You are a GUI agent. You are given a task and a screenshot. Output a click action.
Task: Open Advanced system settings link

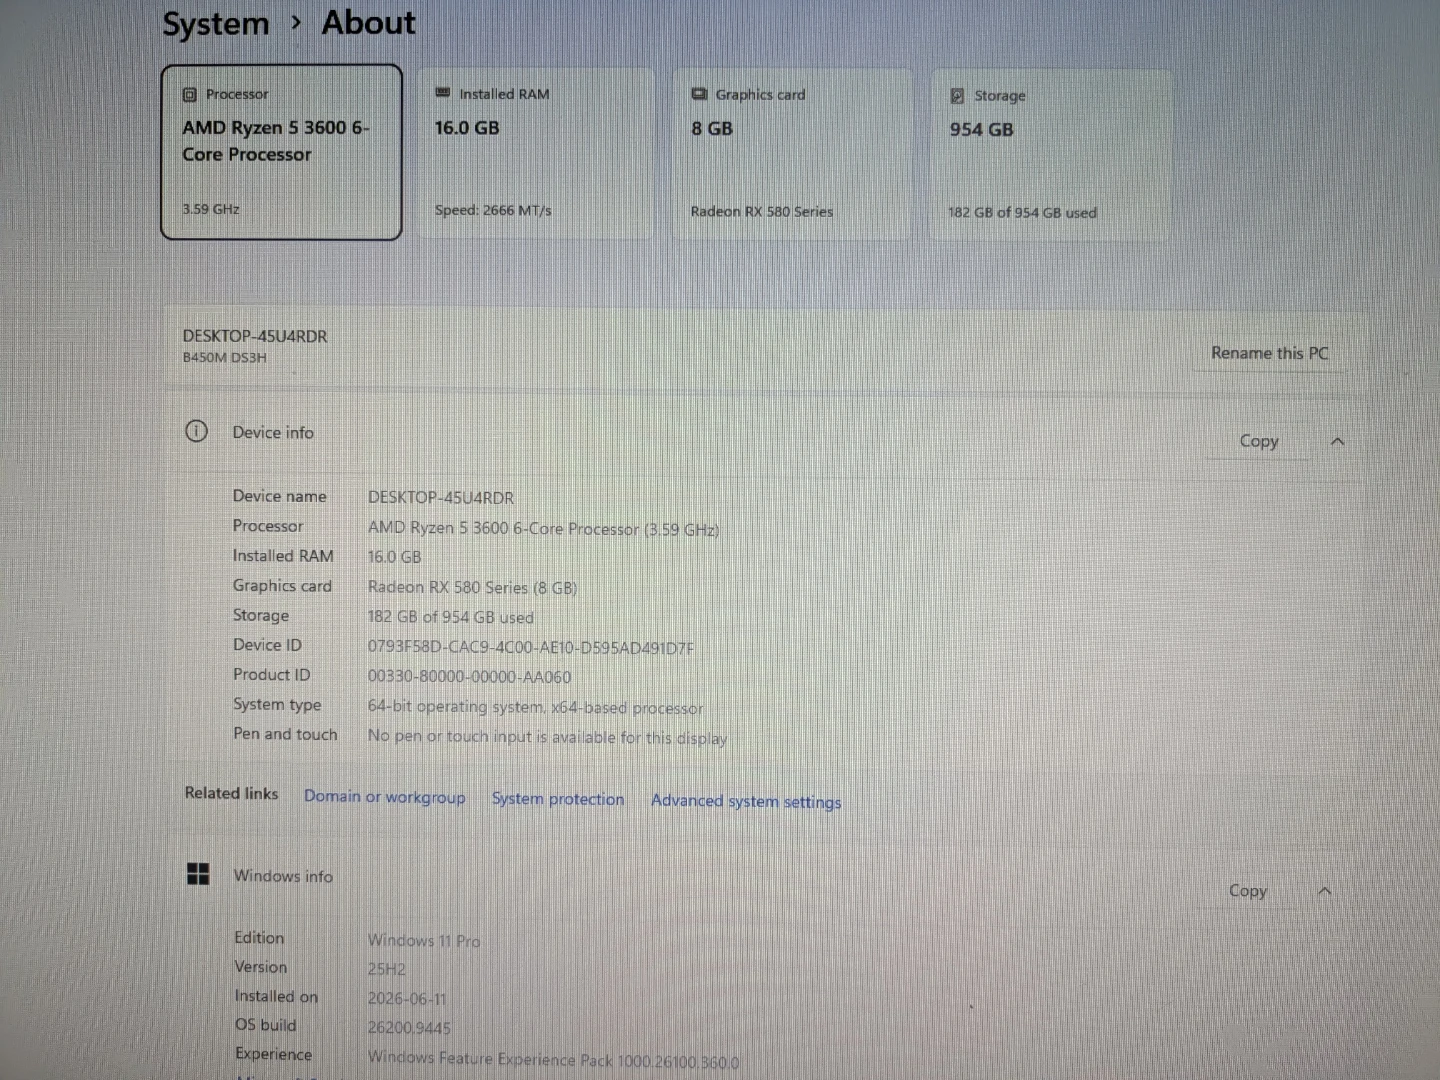coord(746,801)
